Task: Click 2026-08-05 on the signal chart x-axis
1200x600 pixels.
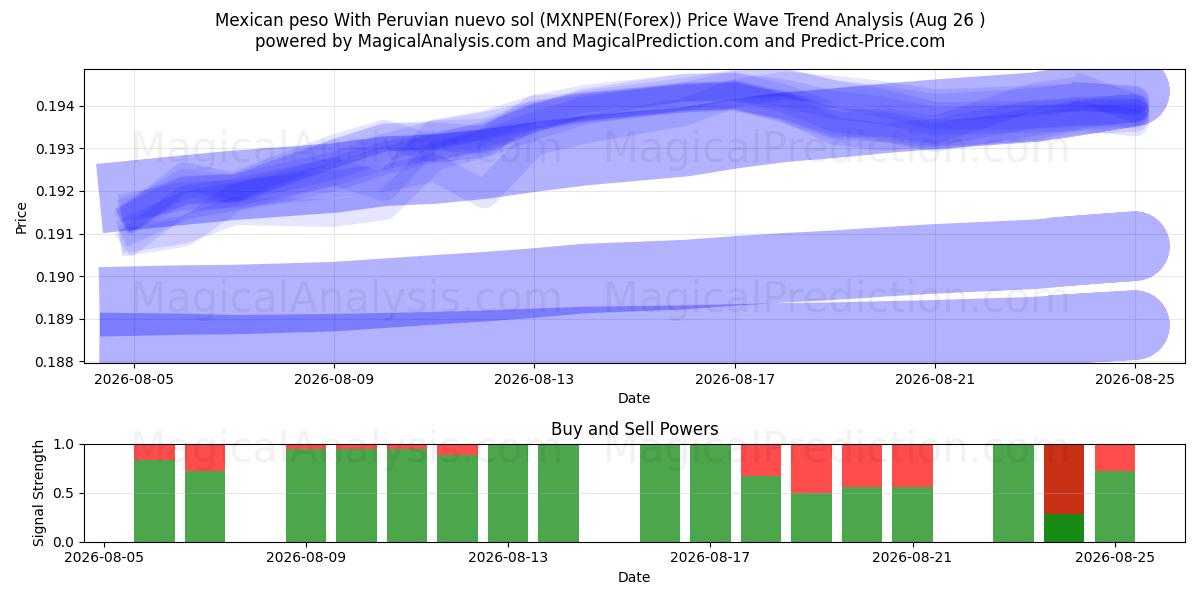Action: click(104, 558)
